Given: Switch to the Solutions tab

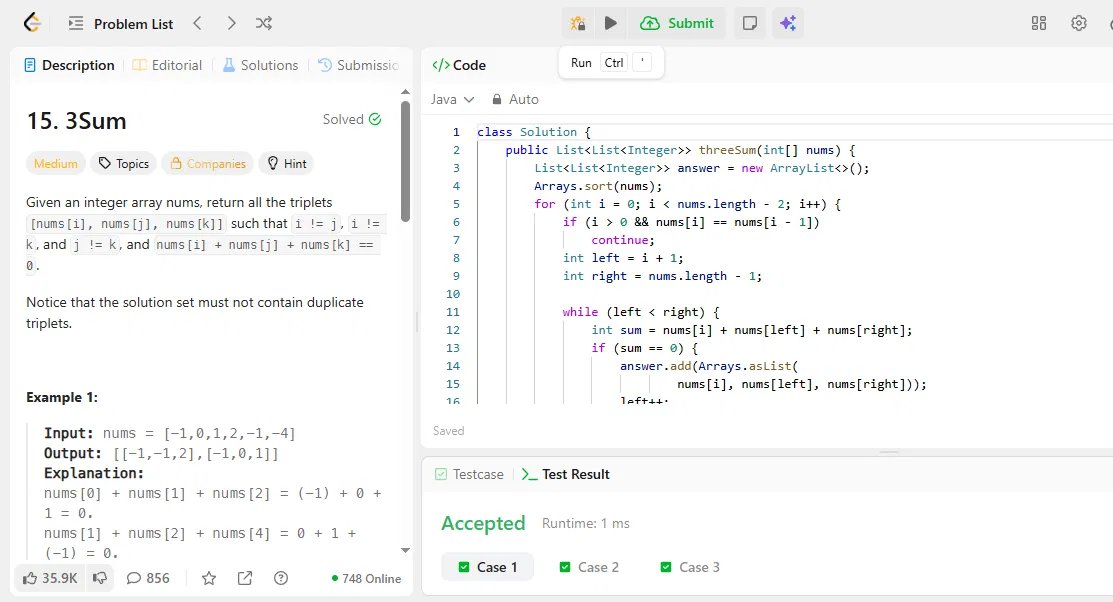Looking at the screenshot, I should [x=261, y=65].
